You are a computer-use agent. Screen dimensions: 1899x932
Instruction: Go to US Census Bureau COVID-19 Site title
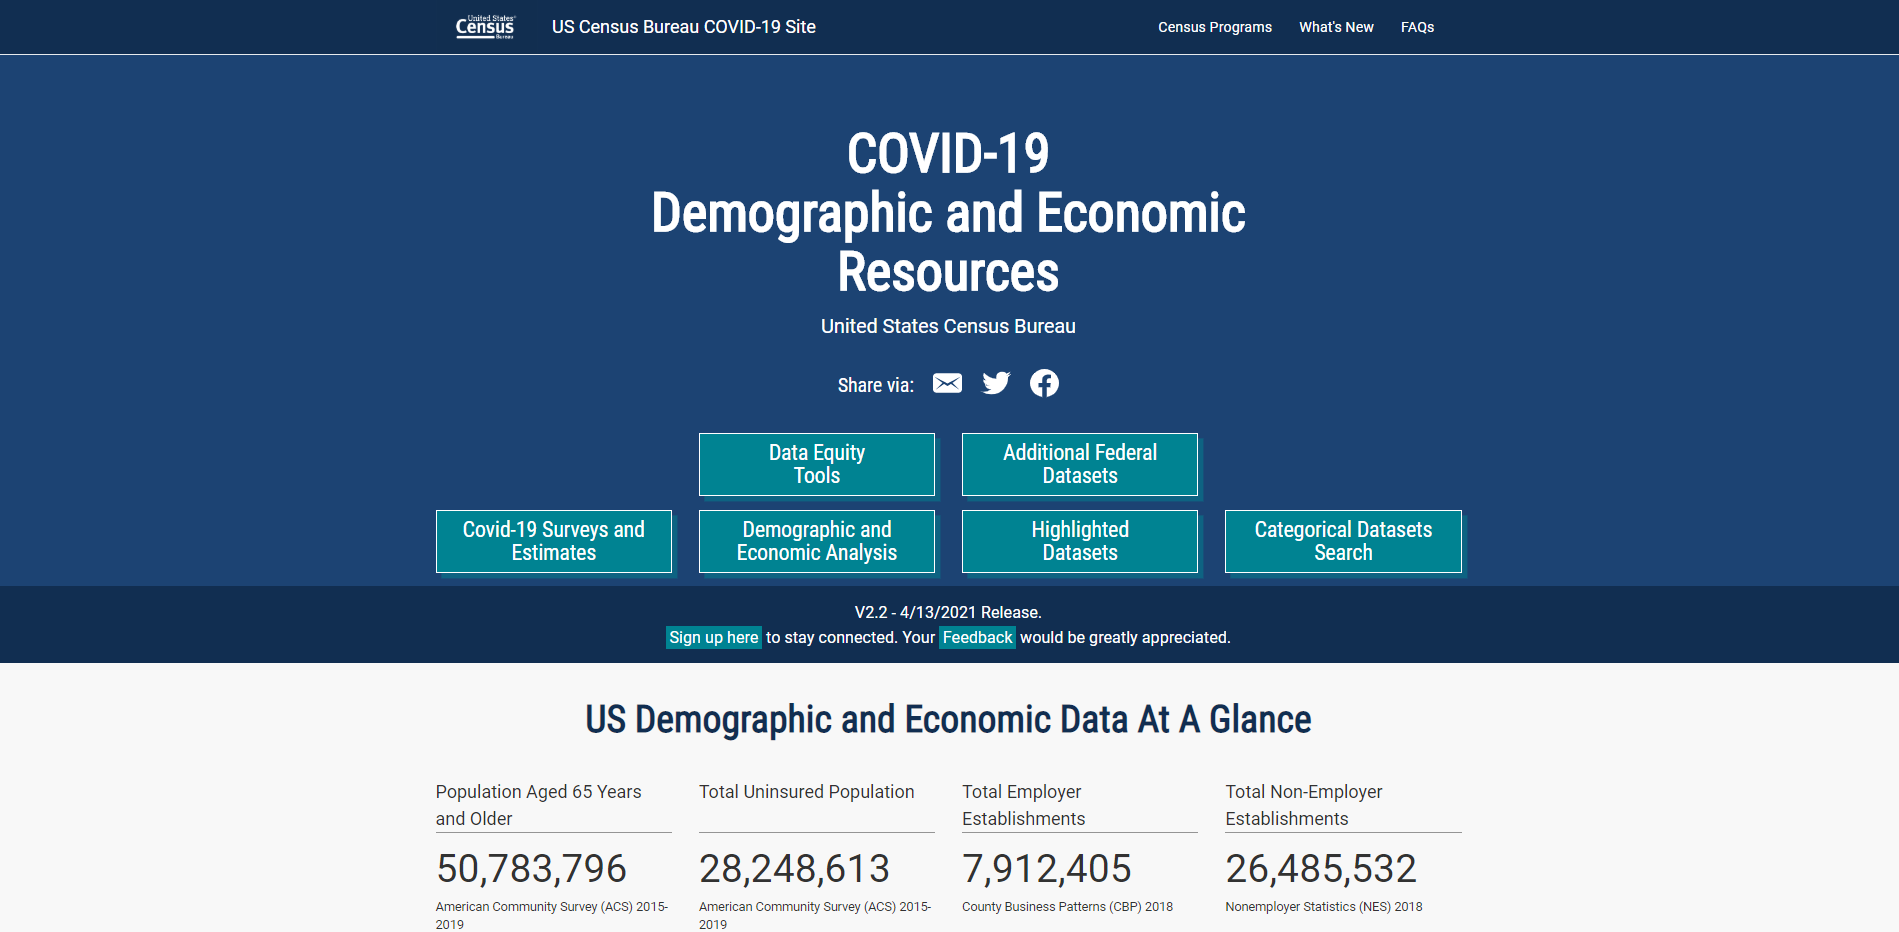coord(684,27)
